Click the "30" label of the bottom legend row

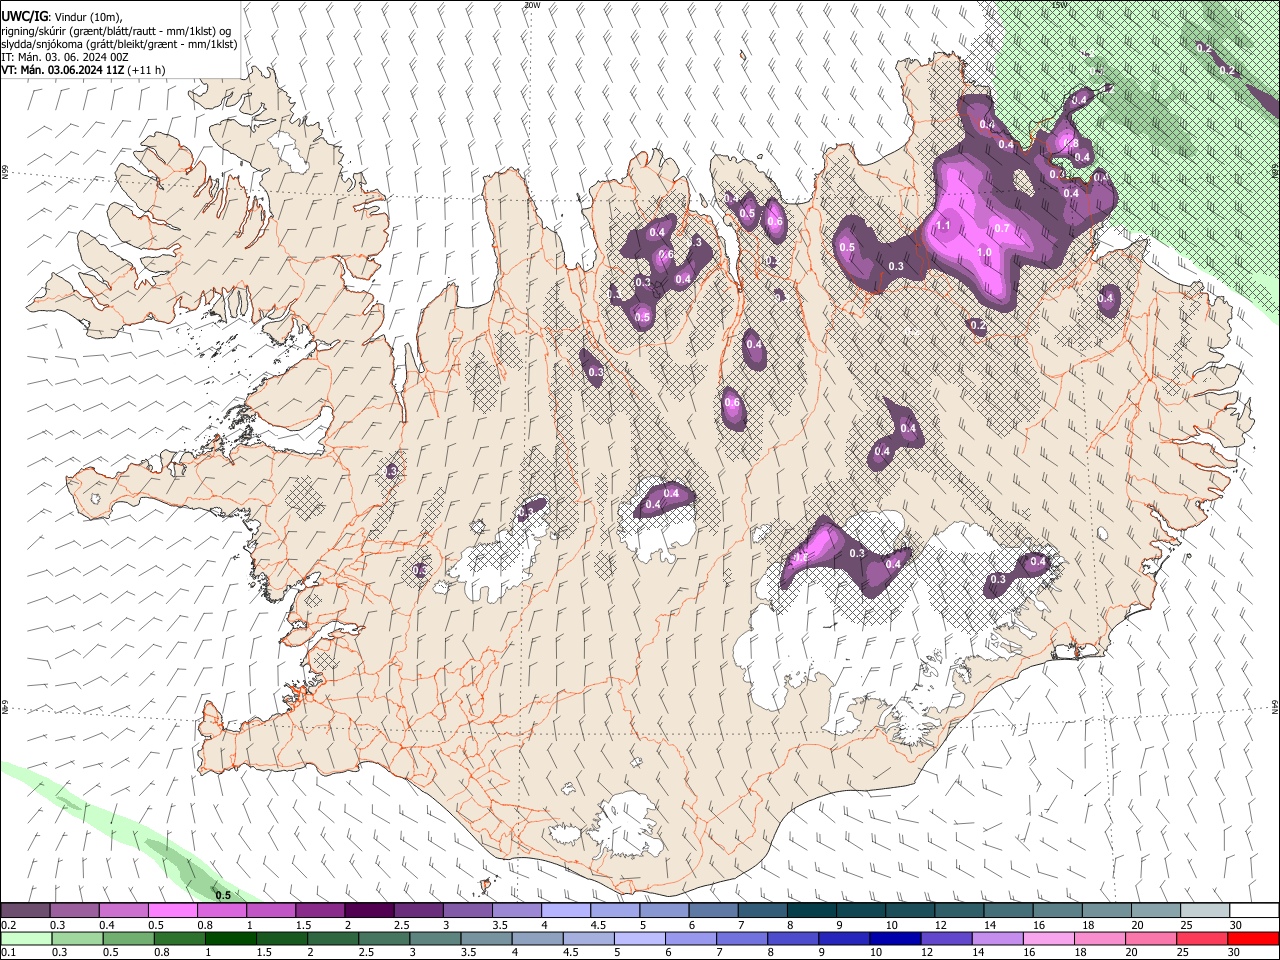tap(1232, 952)
